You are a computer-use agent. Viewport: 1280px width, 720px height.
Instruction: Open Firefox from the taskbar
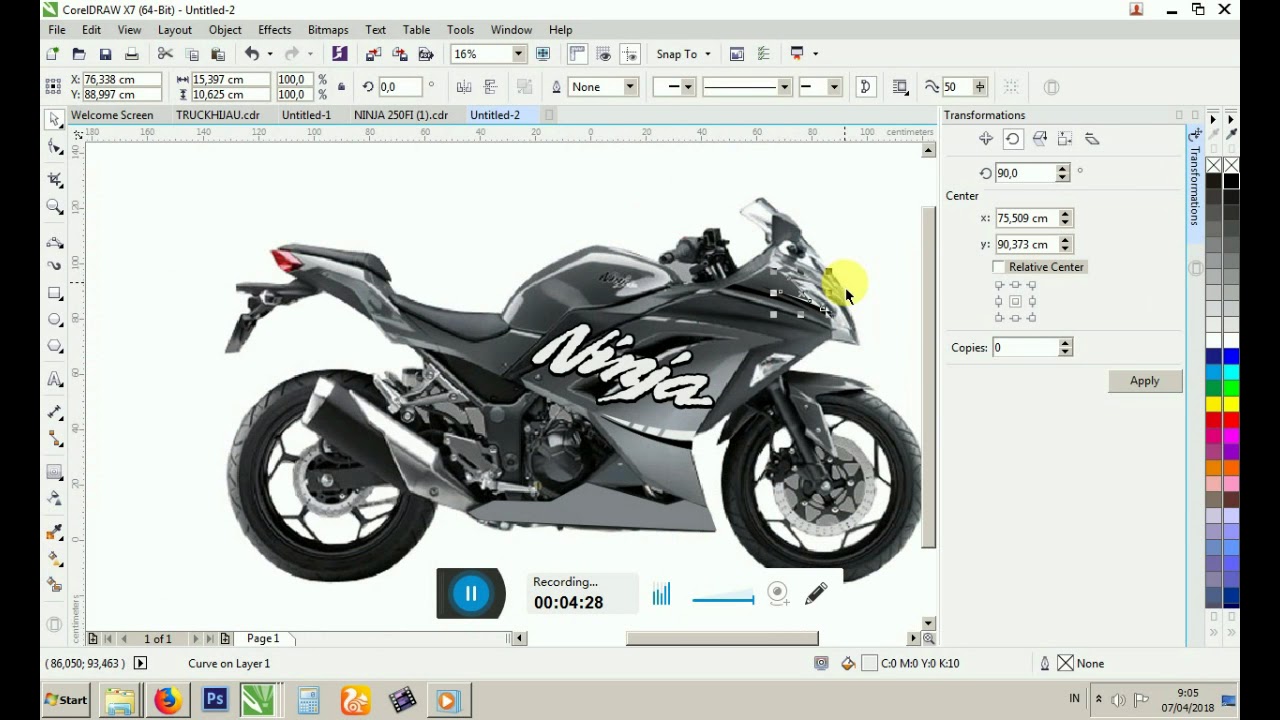click(167, 700)
